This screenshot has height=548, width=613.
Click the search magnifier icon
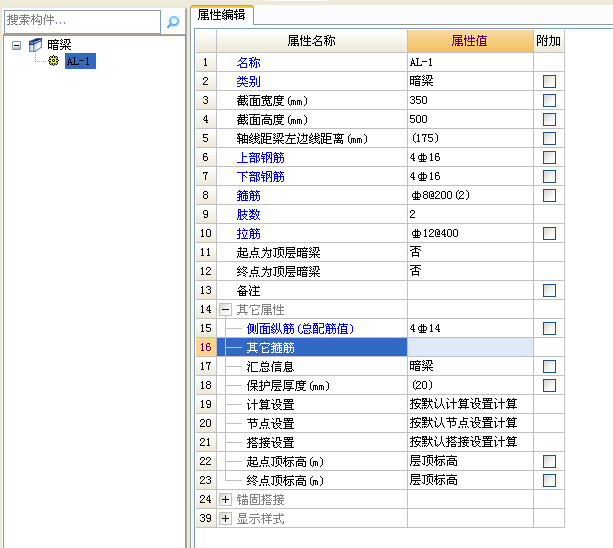coord(173,21)
